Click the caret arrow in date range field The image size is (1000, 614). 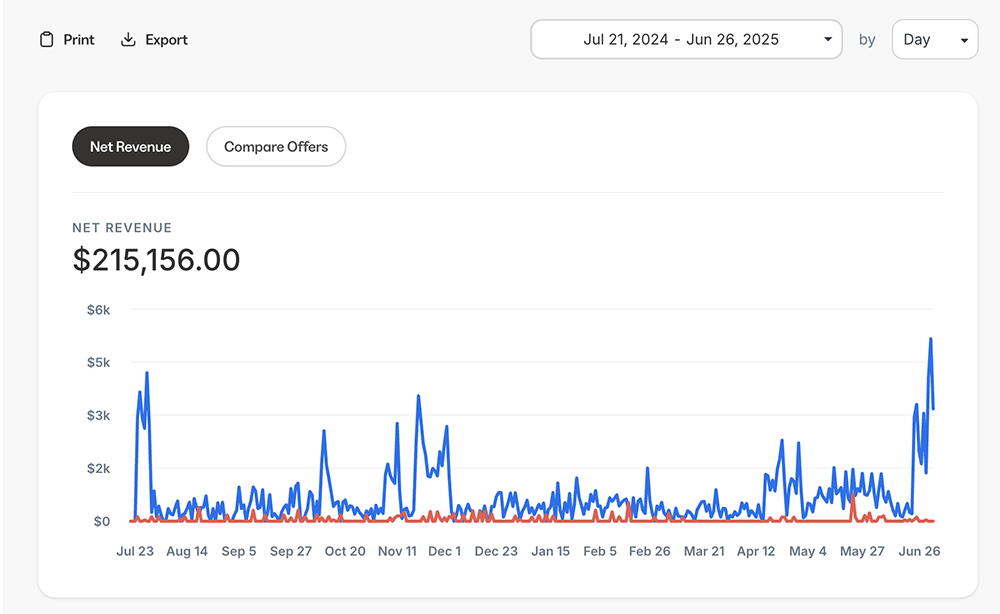[827, 40]
